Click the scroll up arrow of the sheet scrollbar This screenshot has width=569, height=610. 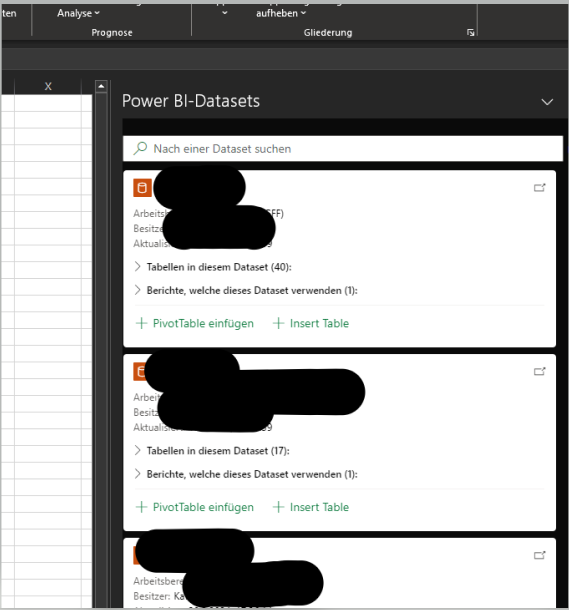coord(101,86)
